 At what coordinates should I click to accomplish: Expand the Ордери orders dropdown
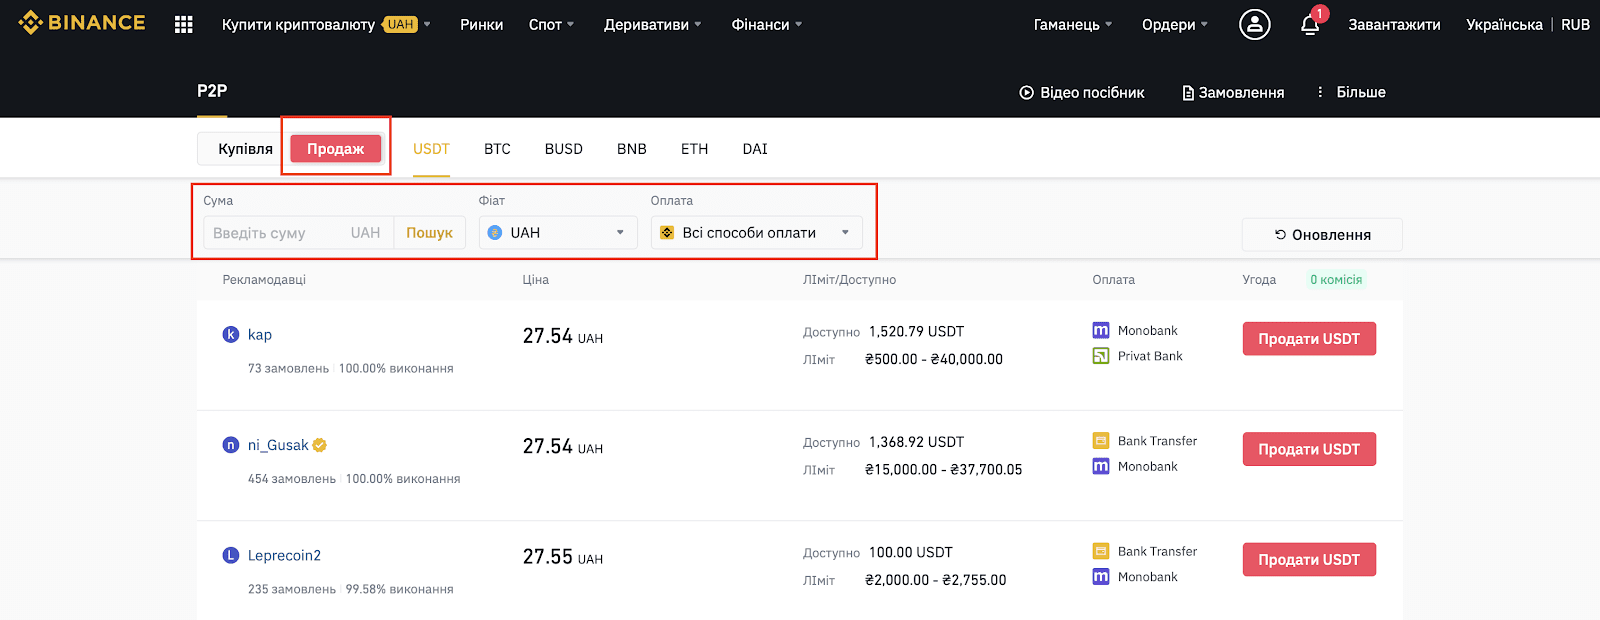(x=1175, y=24)
